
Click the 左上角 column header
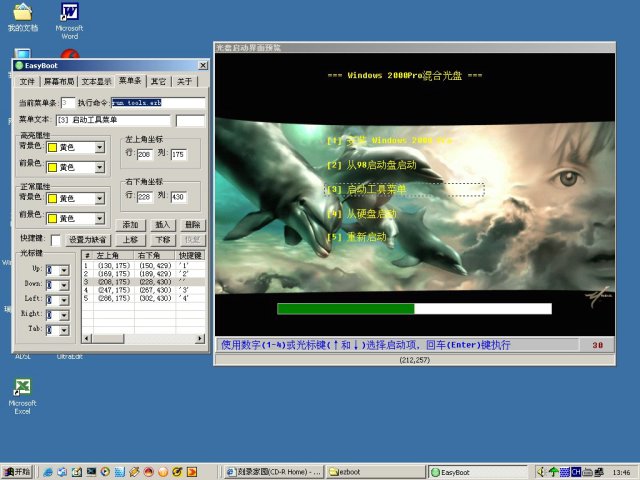click(x=113, y=256)
